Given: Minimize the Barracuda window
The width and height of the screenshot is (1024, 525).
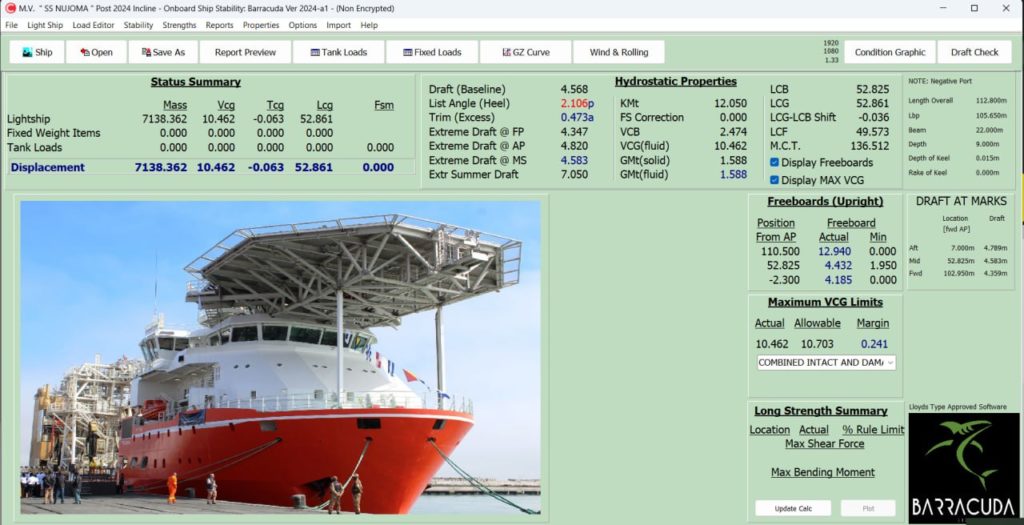Looking at the screenshot, I should 944,8.
